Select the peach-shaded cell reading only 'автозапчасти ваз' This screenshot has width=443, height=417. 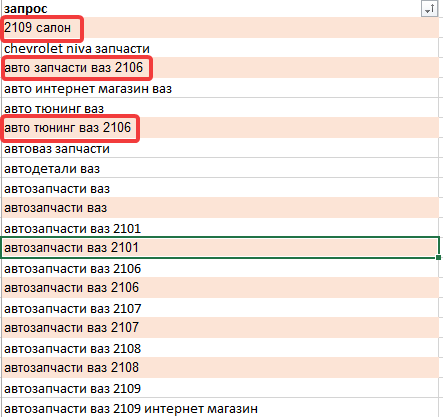pos(220,208)
